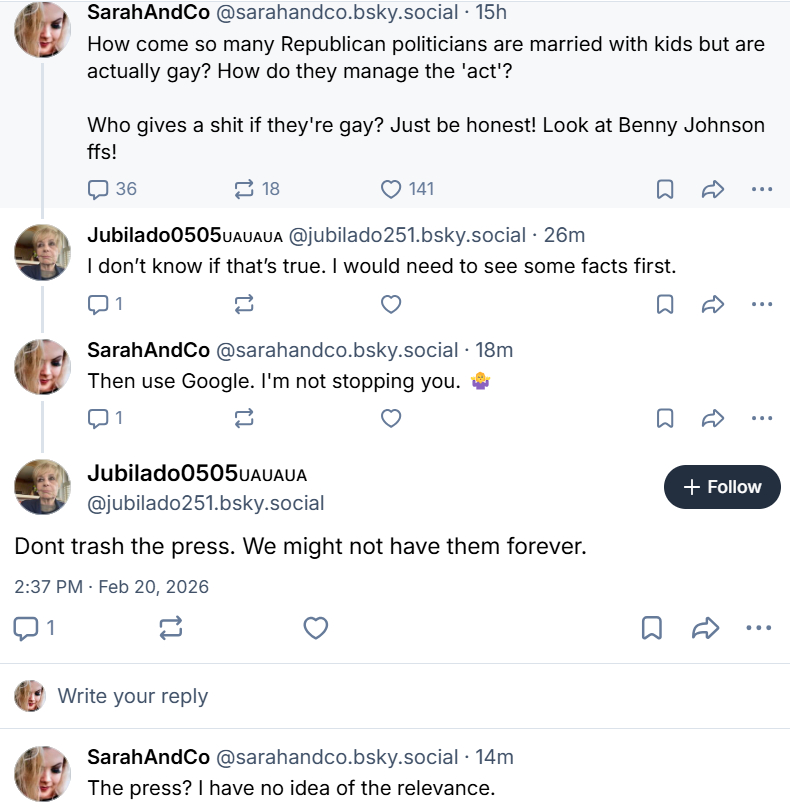Open more options on the top post
The image size is (790, 810).
(761, 189)
